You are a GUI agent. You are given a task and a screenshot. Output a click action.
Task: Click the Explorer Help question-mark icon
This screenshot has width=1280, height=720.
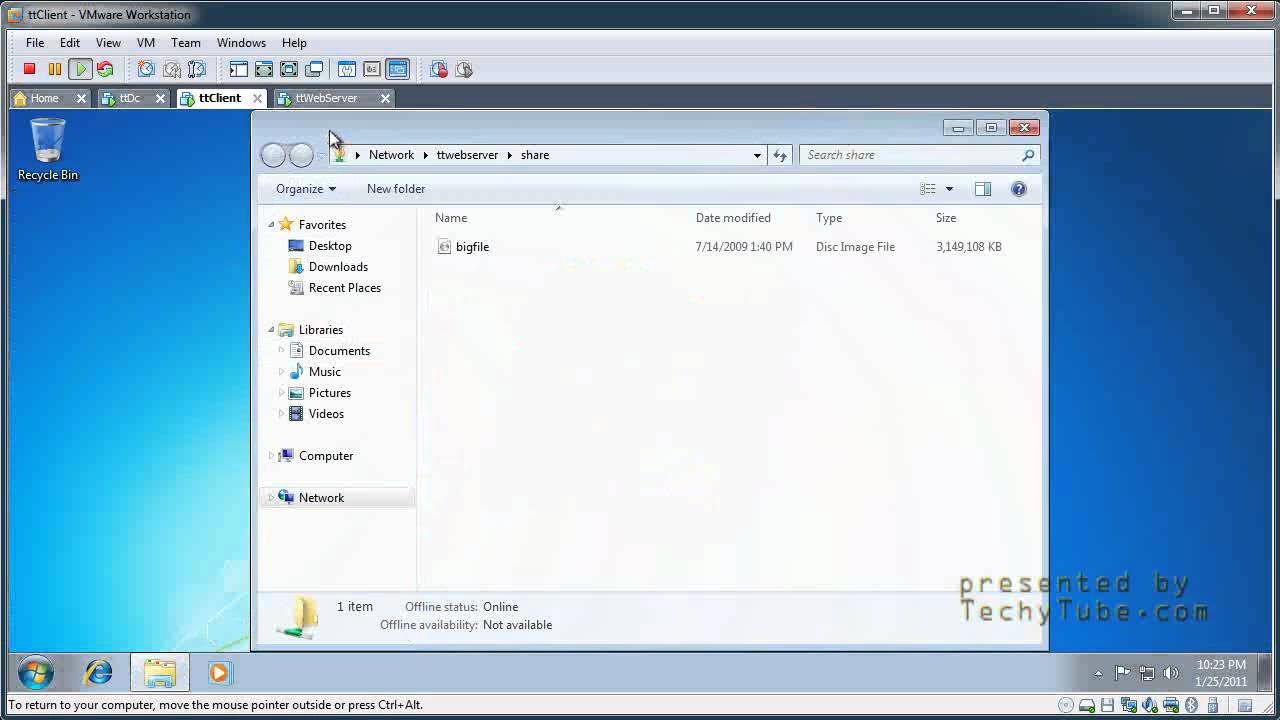[x=1019, y=189]
